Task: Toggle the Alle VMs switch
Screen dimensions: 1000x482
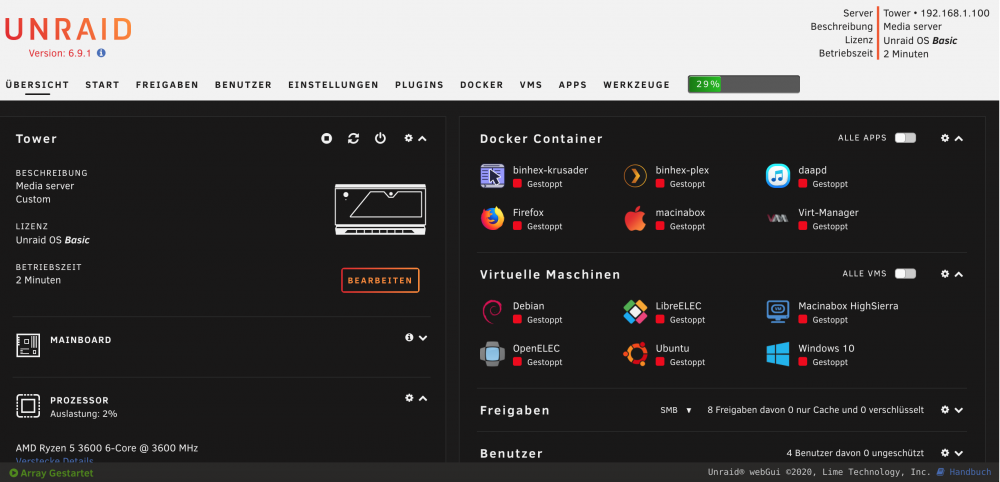Action: [905, 274]
